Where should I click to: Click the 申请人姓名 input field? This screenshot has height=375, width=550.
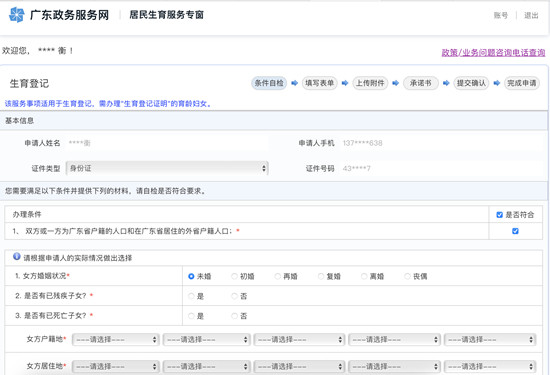click(167, 143)
